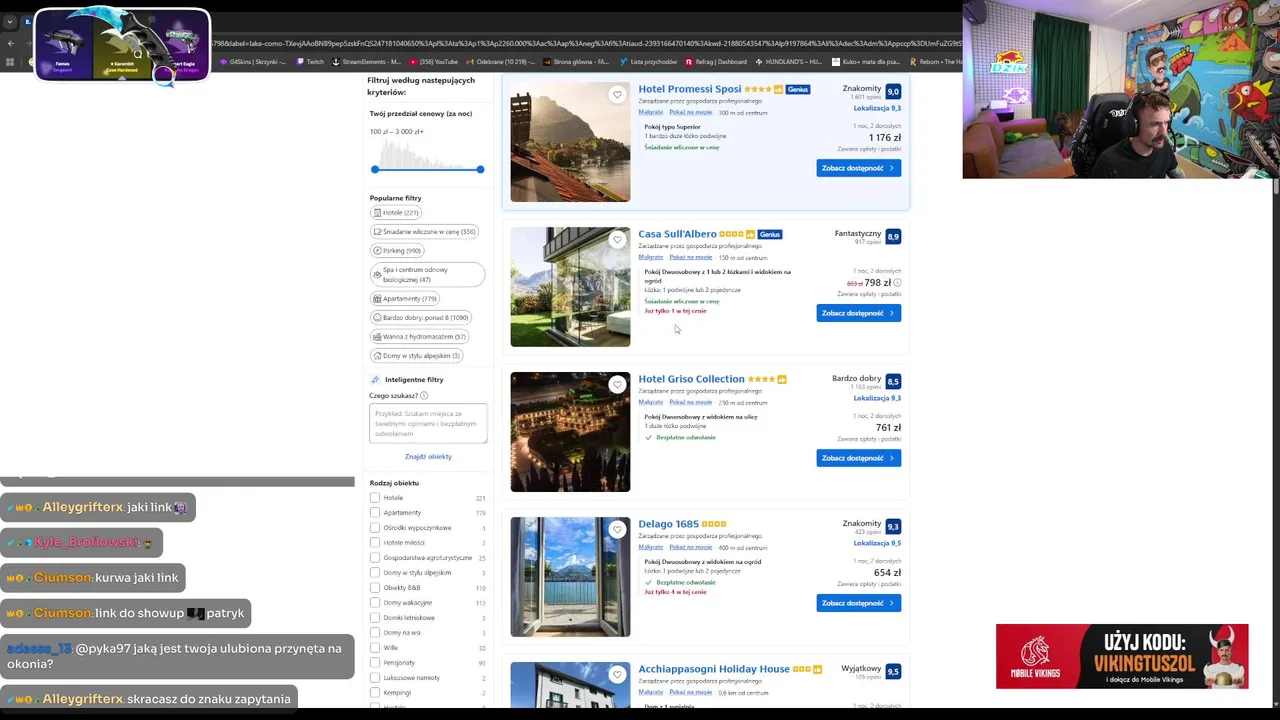Tick the Wille checkbox

[x=375, y=648]
